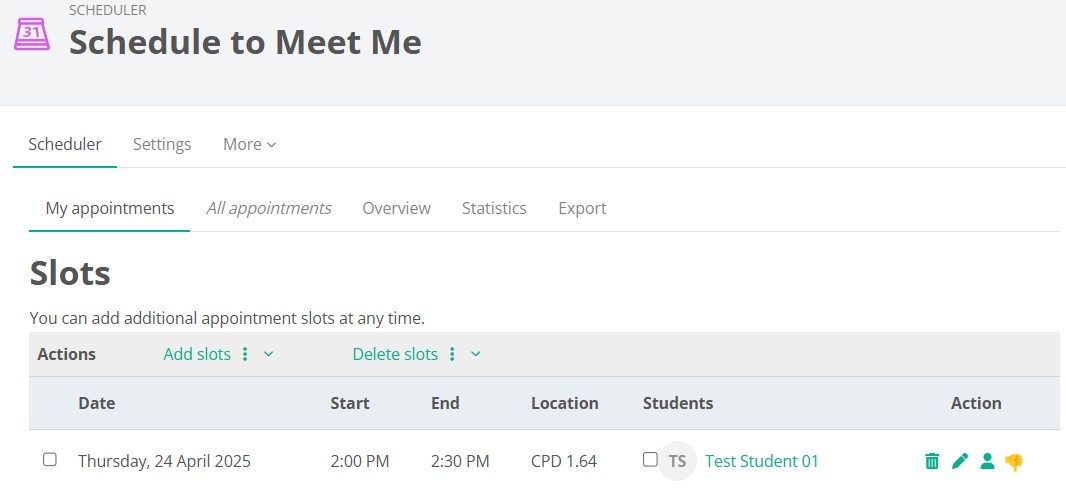
Task: Open the Test Student 01 link
Action: point(761,461)
